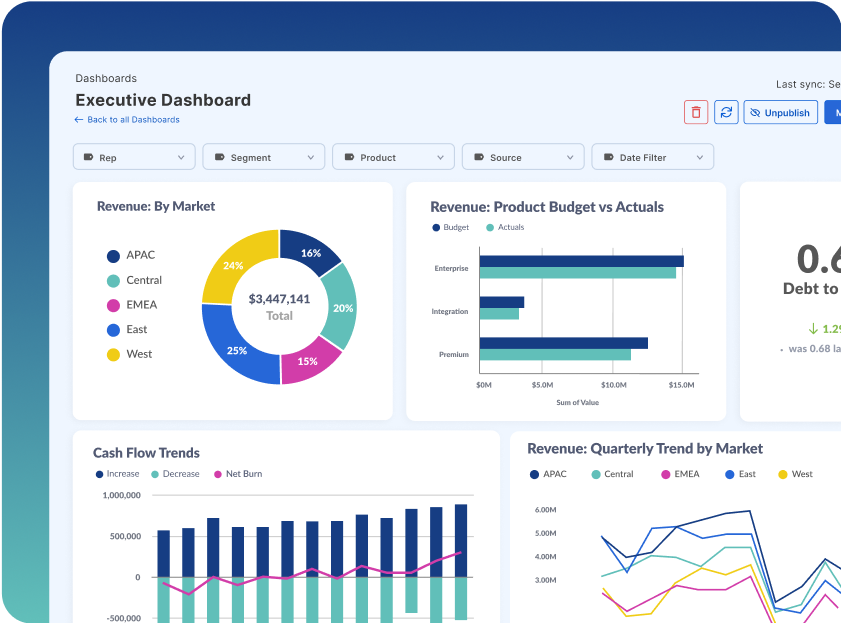Toggle EMEA line in Quarterly Trend legend
Image resolution: width=841 pixels, height=623 pixels.
679,474
